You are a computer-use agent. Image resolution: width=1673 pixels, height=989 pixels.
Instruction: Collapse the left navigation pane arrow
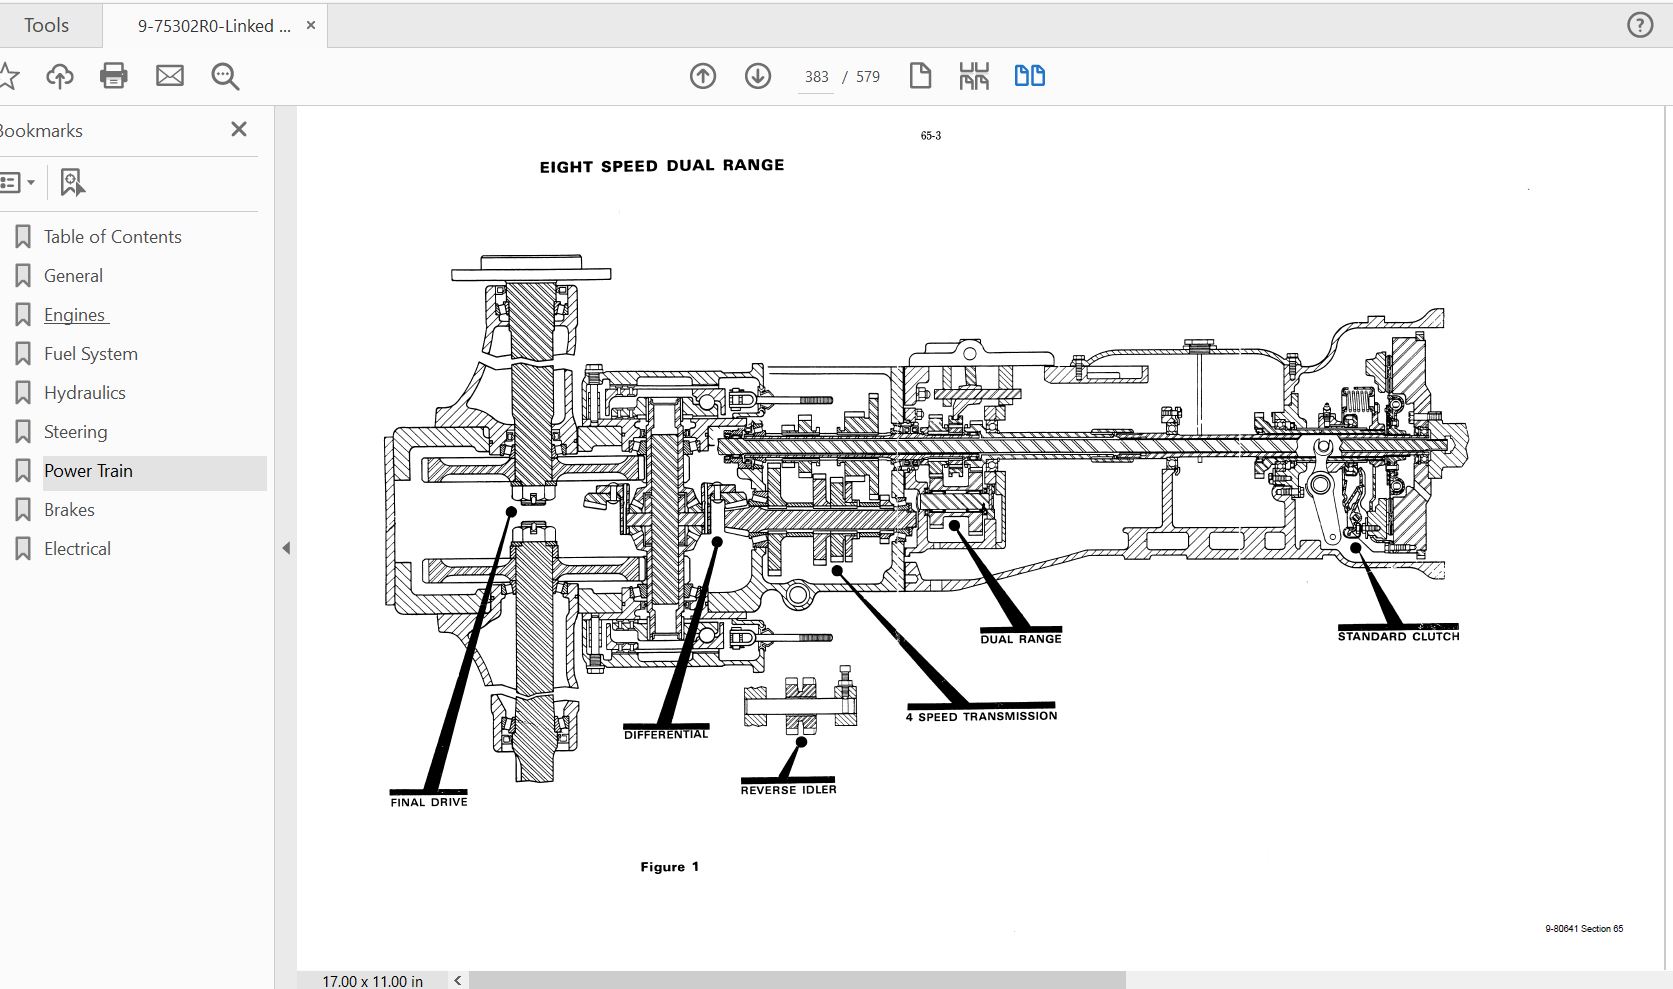tap(286, 548)
